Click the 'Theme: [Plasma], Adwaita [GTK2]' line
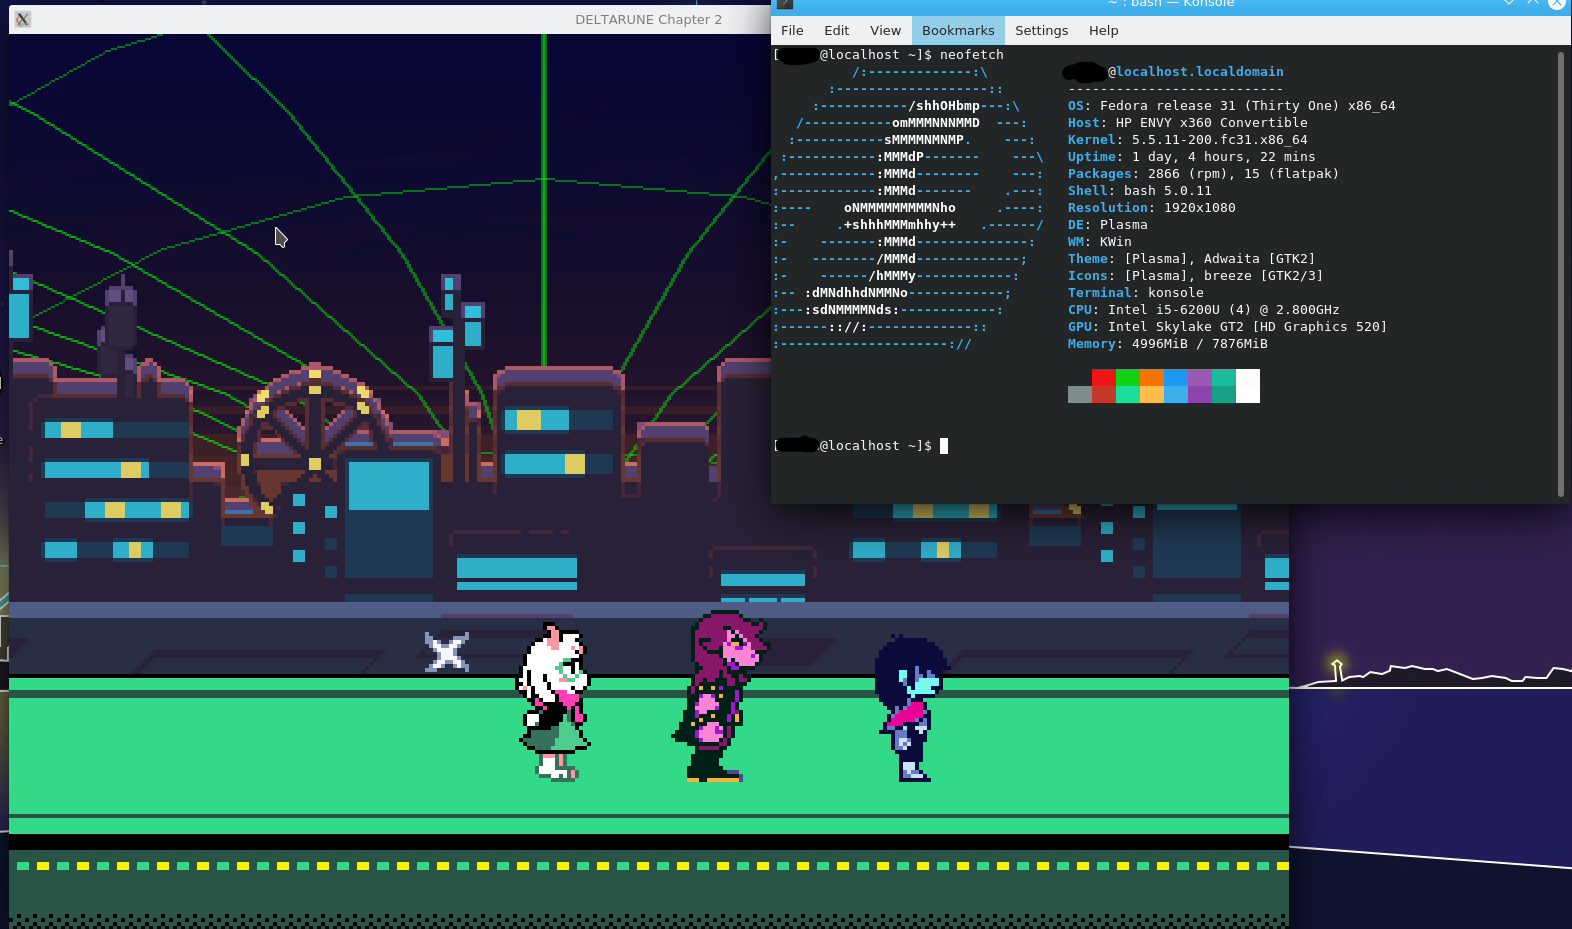1572x929 pixels. pos(1191,259)
